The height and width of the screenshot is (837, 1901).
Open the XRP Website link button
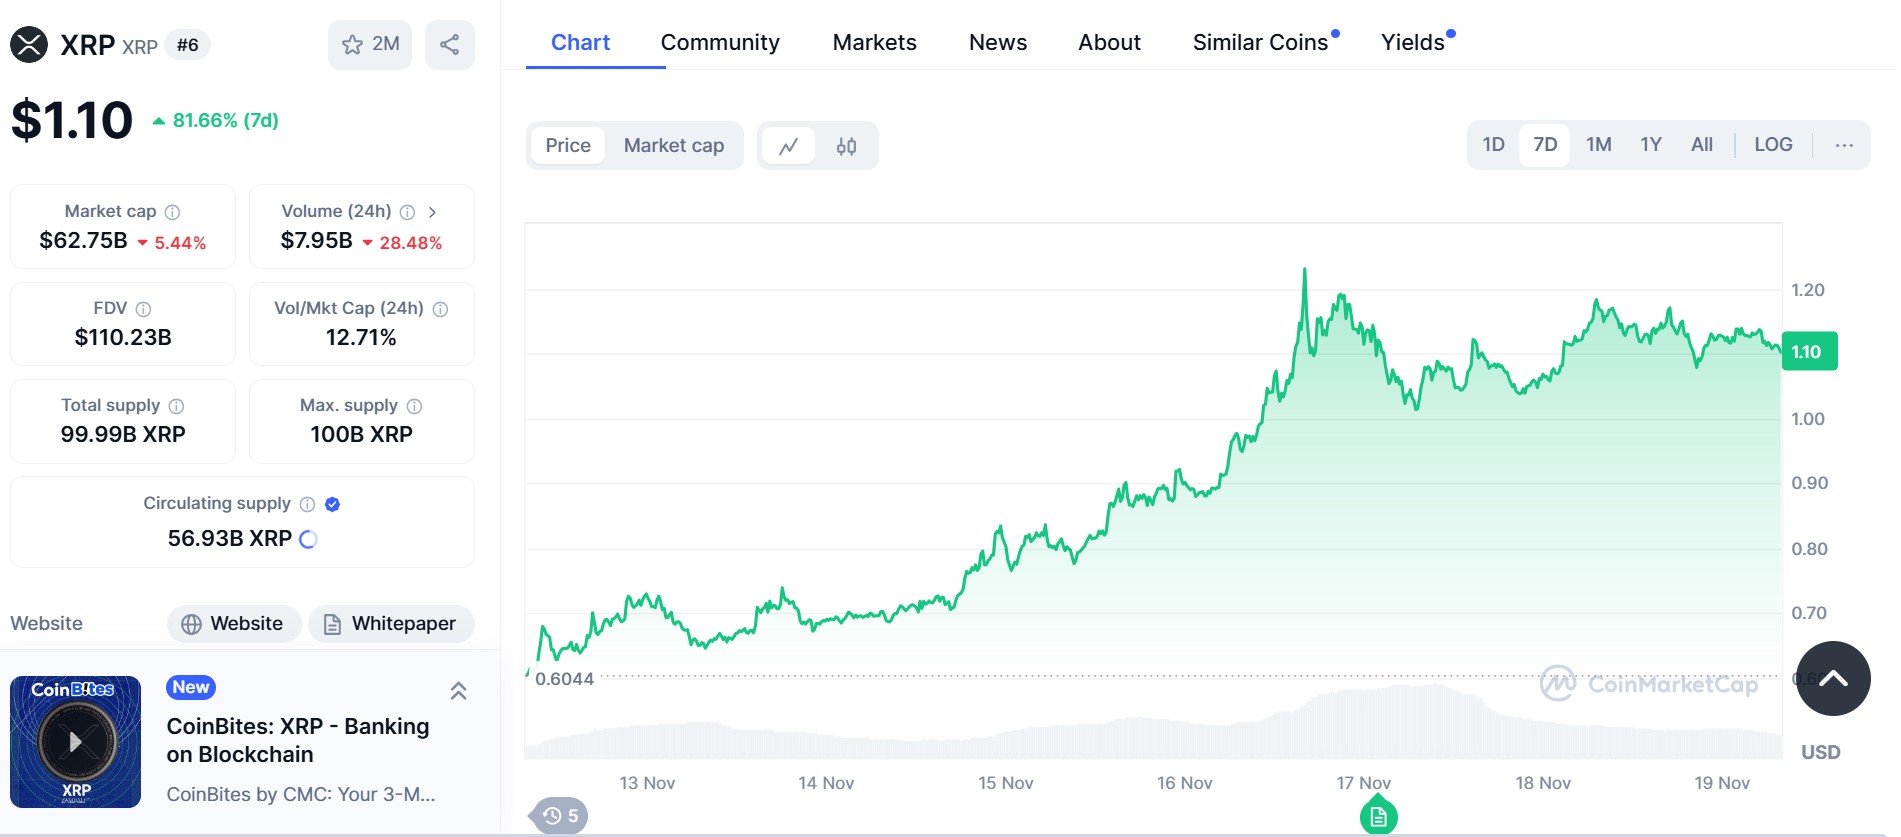point(233,624)
